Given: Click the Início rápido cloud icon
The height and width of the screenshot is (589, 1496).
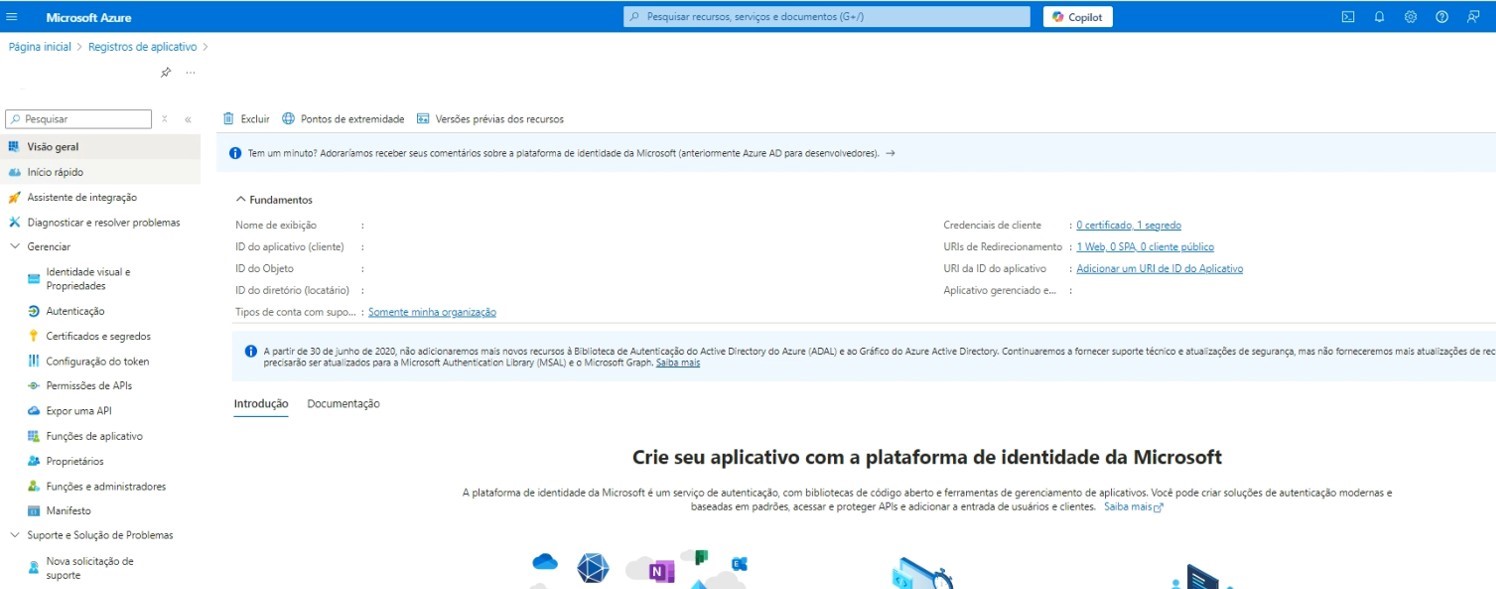Looking at the screenshot, I should (14, 172).
